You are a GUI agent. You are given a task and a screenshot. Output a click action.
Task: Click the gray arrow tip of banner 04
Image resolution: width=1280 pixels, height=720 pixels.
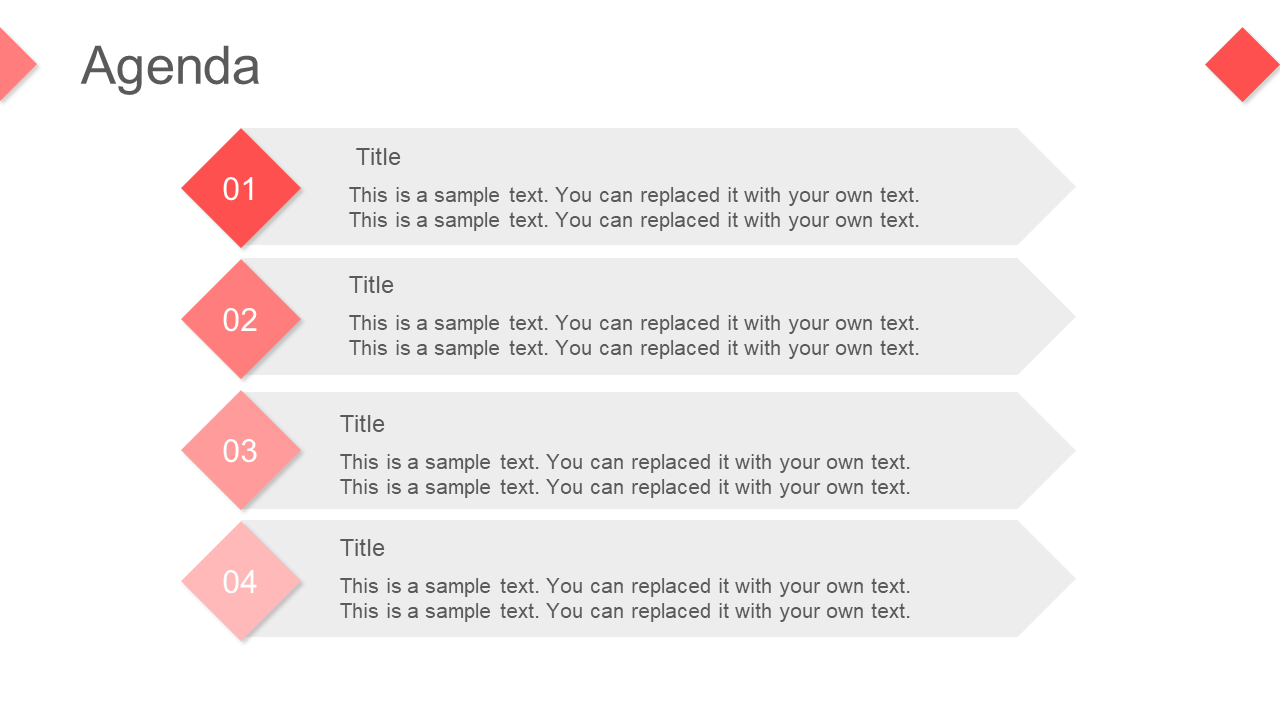tap(1045, 578)
